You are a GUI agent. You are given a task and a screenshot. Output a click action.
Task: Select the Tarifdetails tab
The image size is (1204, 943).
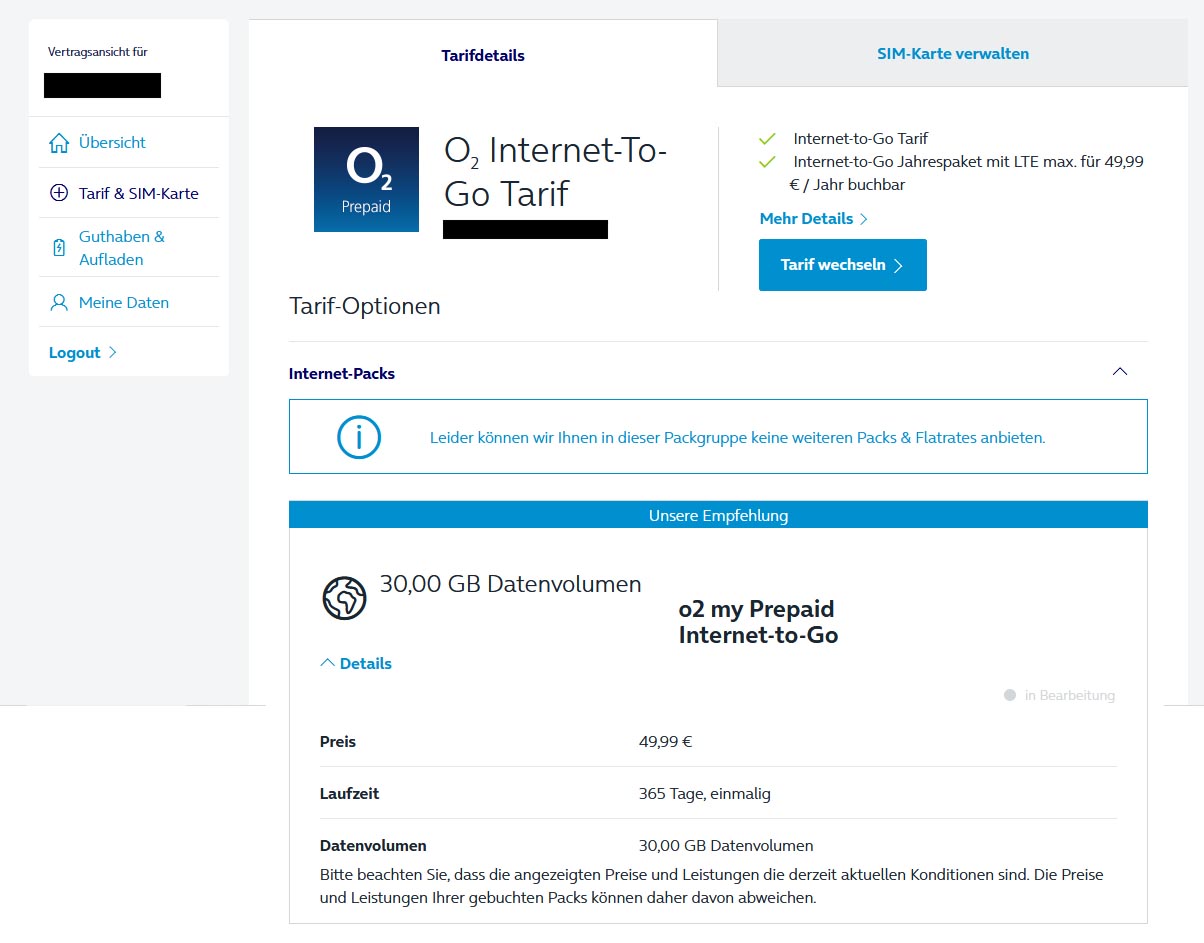click(x=483, y=56)
